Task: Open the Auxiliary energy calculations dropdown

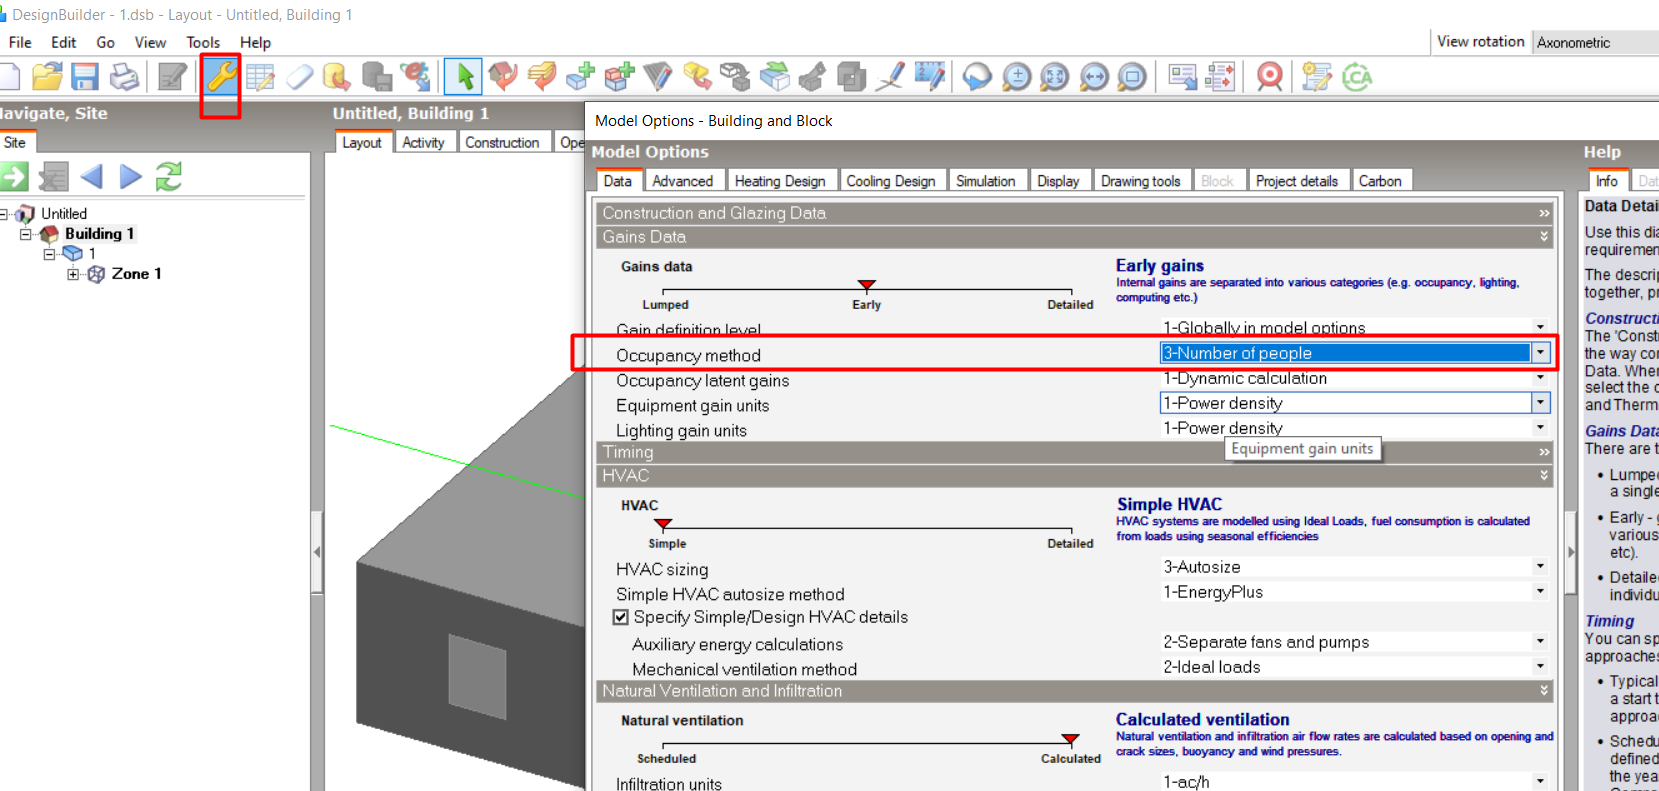Action: [1540, 641]
